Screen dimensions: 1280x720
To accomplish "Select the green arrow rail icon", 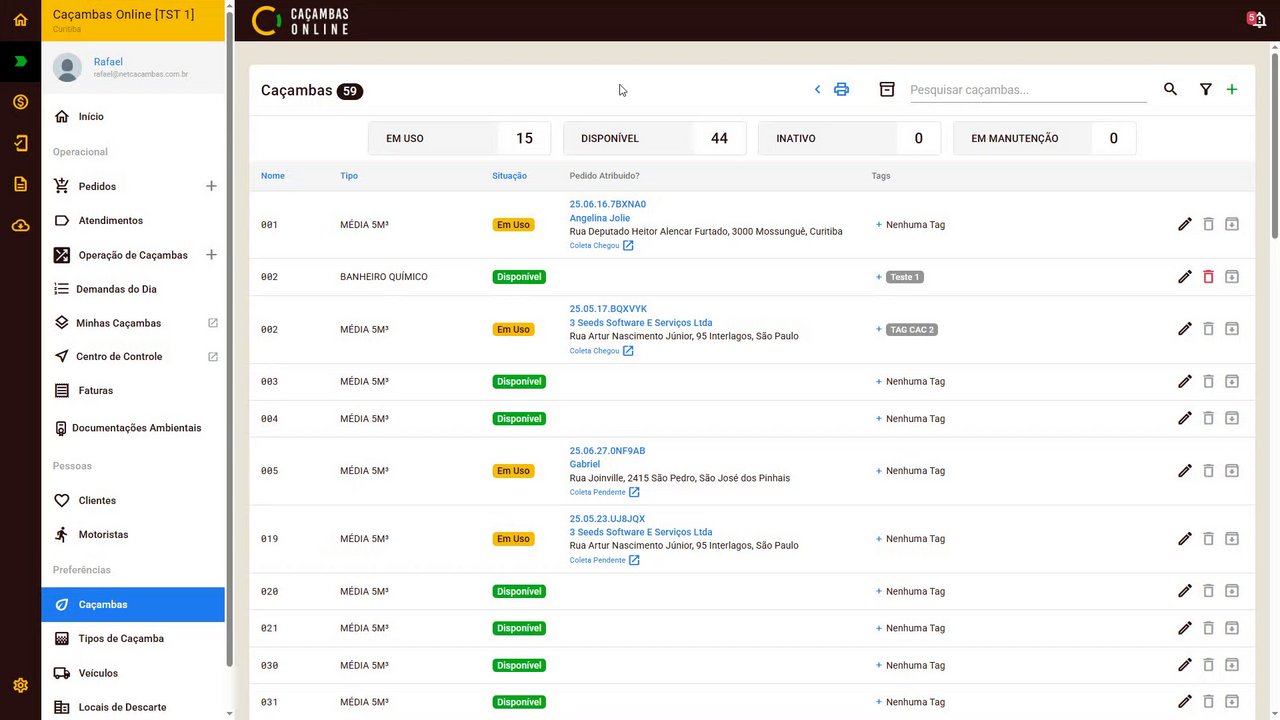I will click(x=20, y=61).
